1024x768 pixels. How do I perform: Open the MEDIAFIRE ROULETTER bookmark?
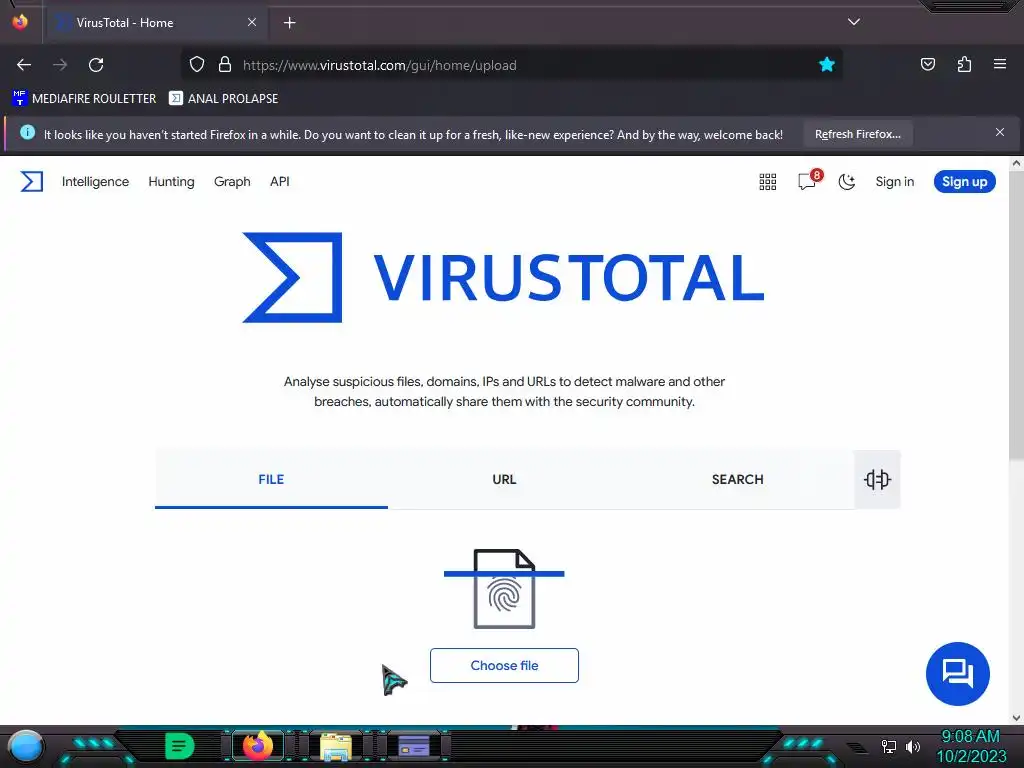pyautogui.click(x=84, y=99)
